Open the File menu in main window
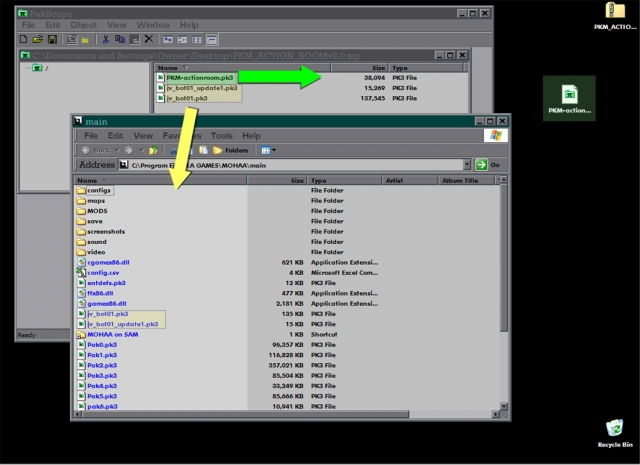This screenshot has height=465, width=640. 91,136
